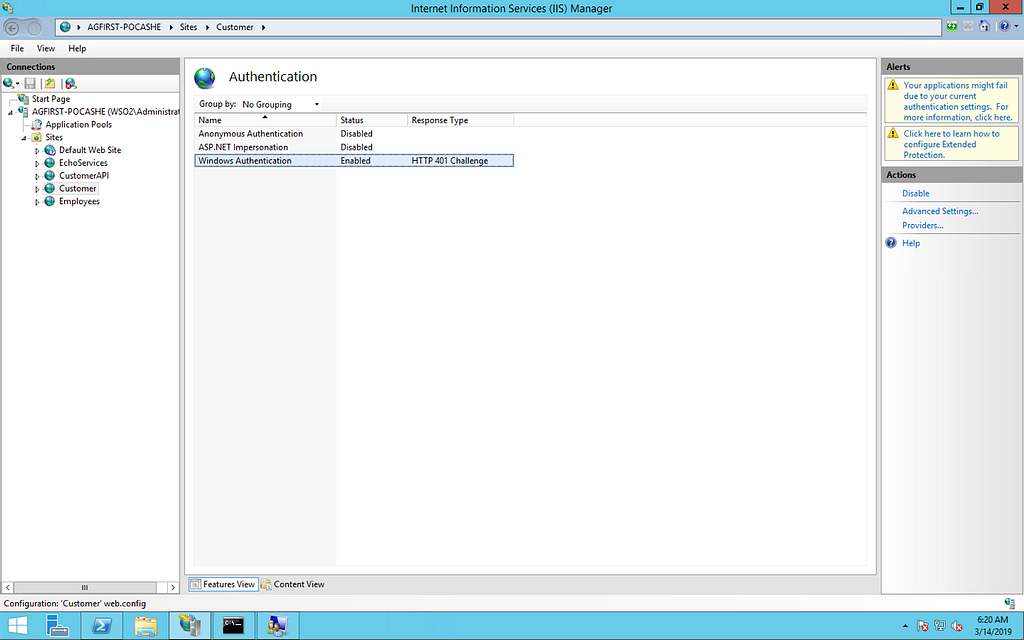The height and width of the screenshot is (640, 1024).
Task: Open PowerShell from the taskbar
Action: (x=101, y=626)
